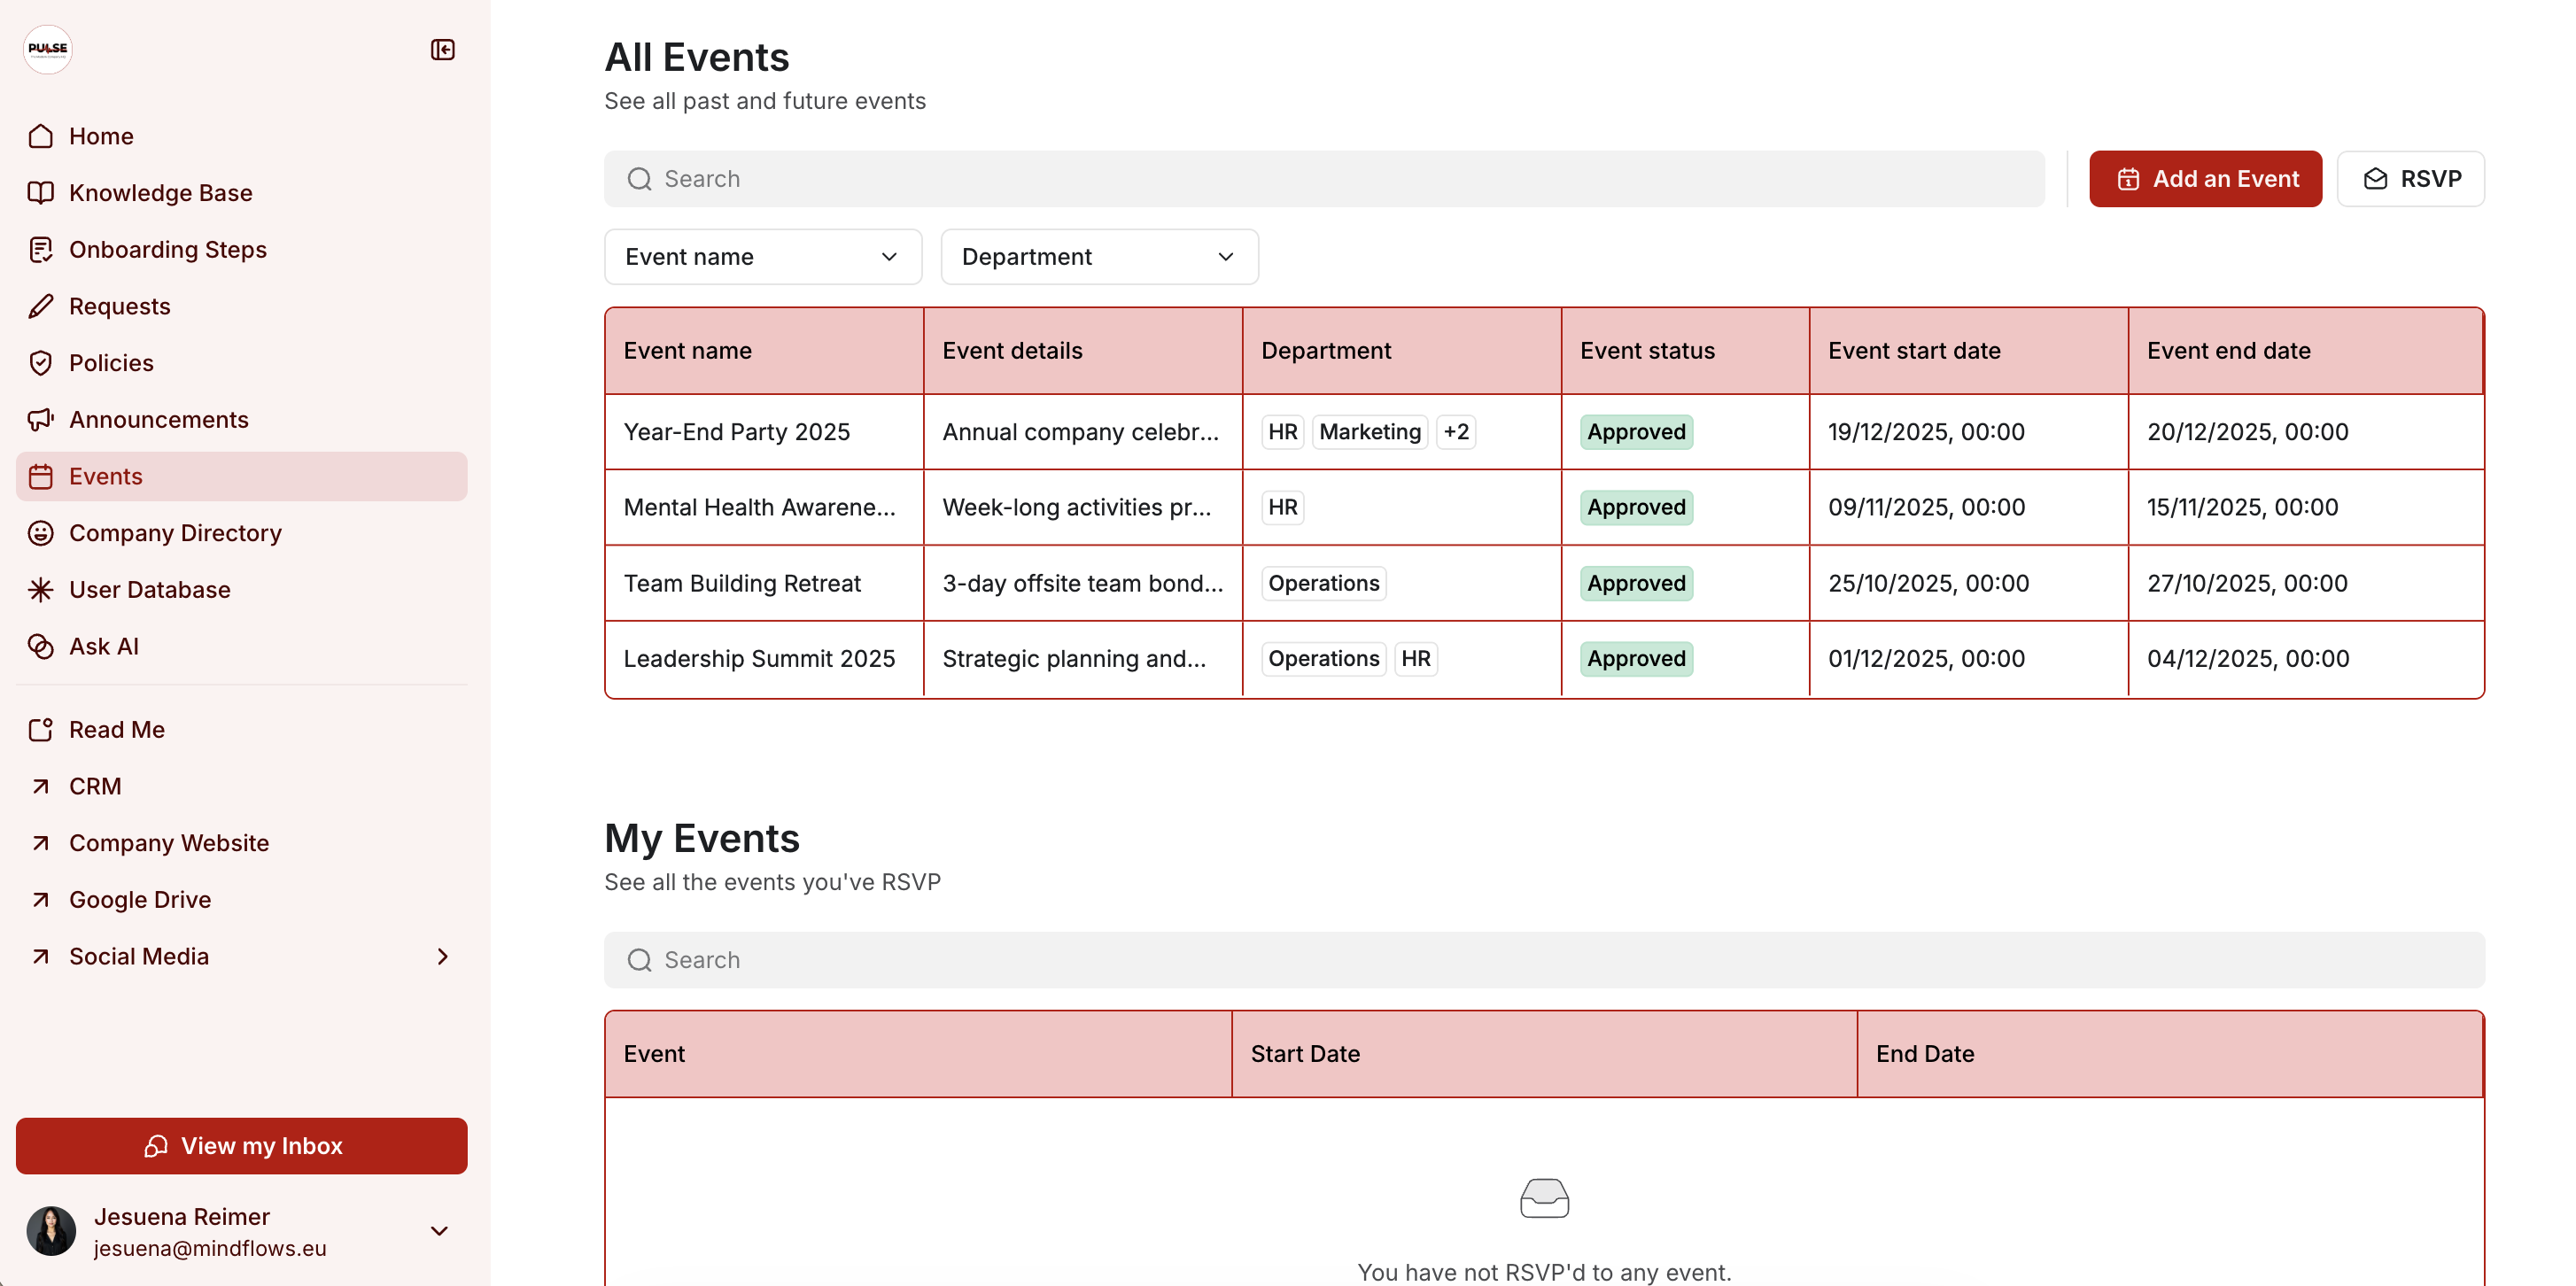2576x1286 pixels.
Task: Click the Announcements megaphone icon
Action: coord(41,420)
